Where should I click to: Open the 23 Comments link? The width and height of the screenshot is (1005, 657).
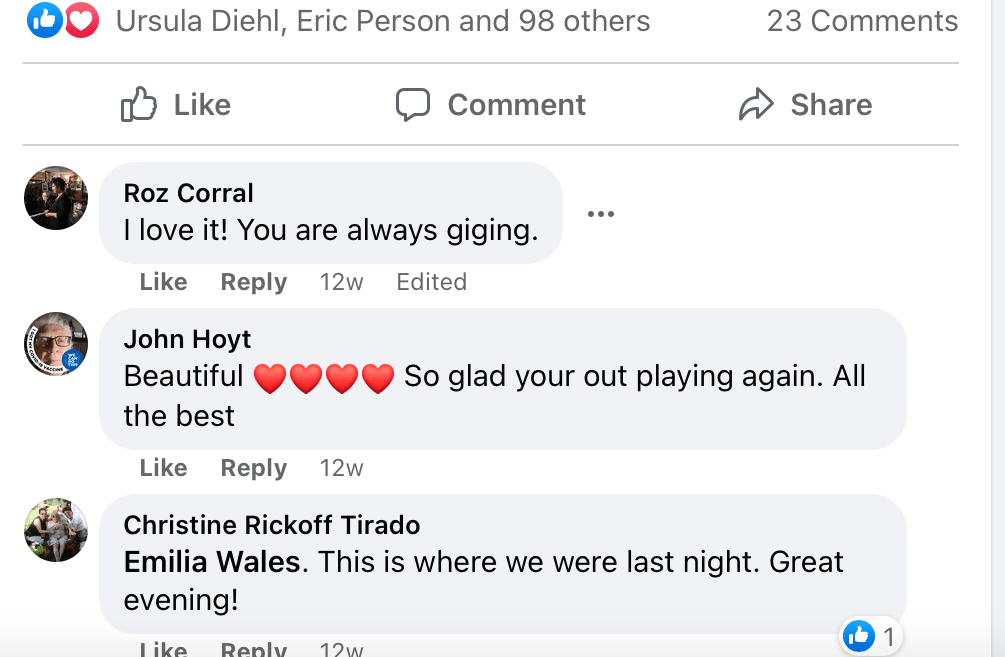[862, 20]
